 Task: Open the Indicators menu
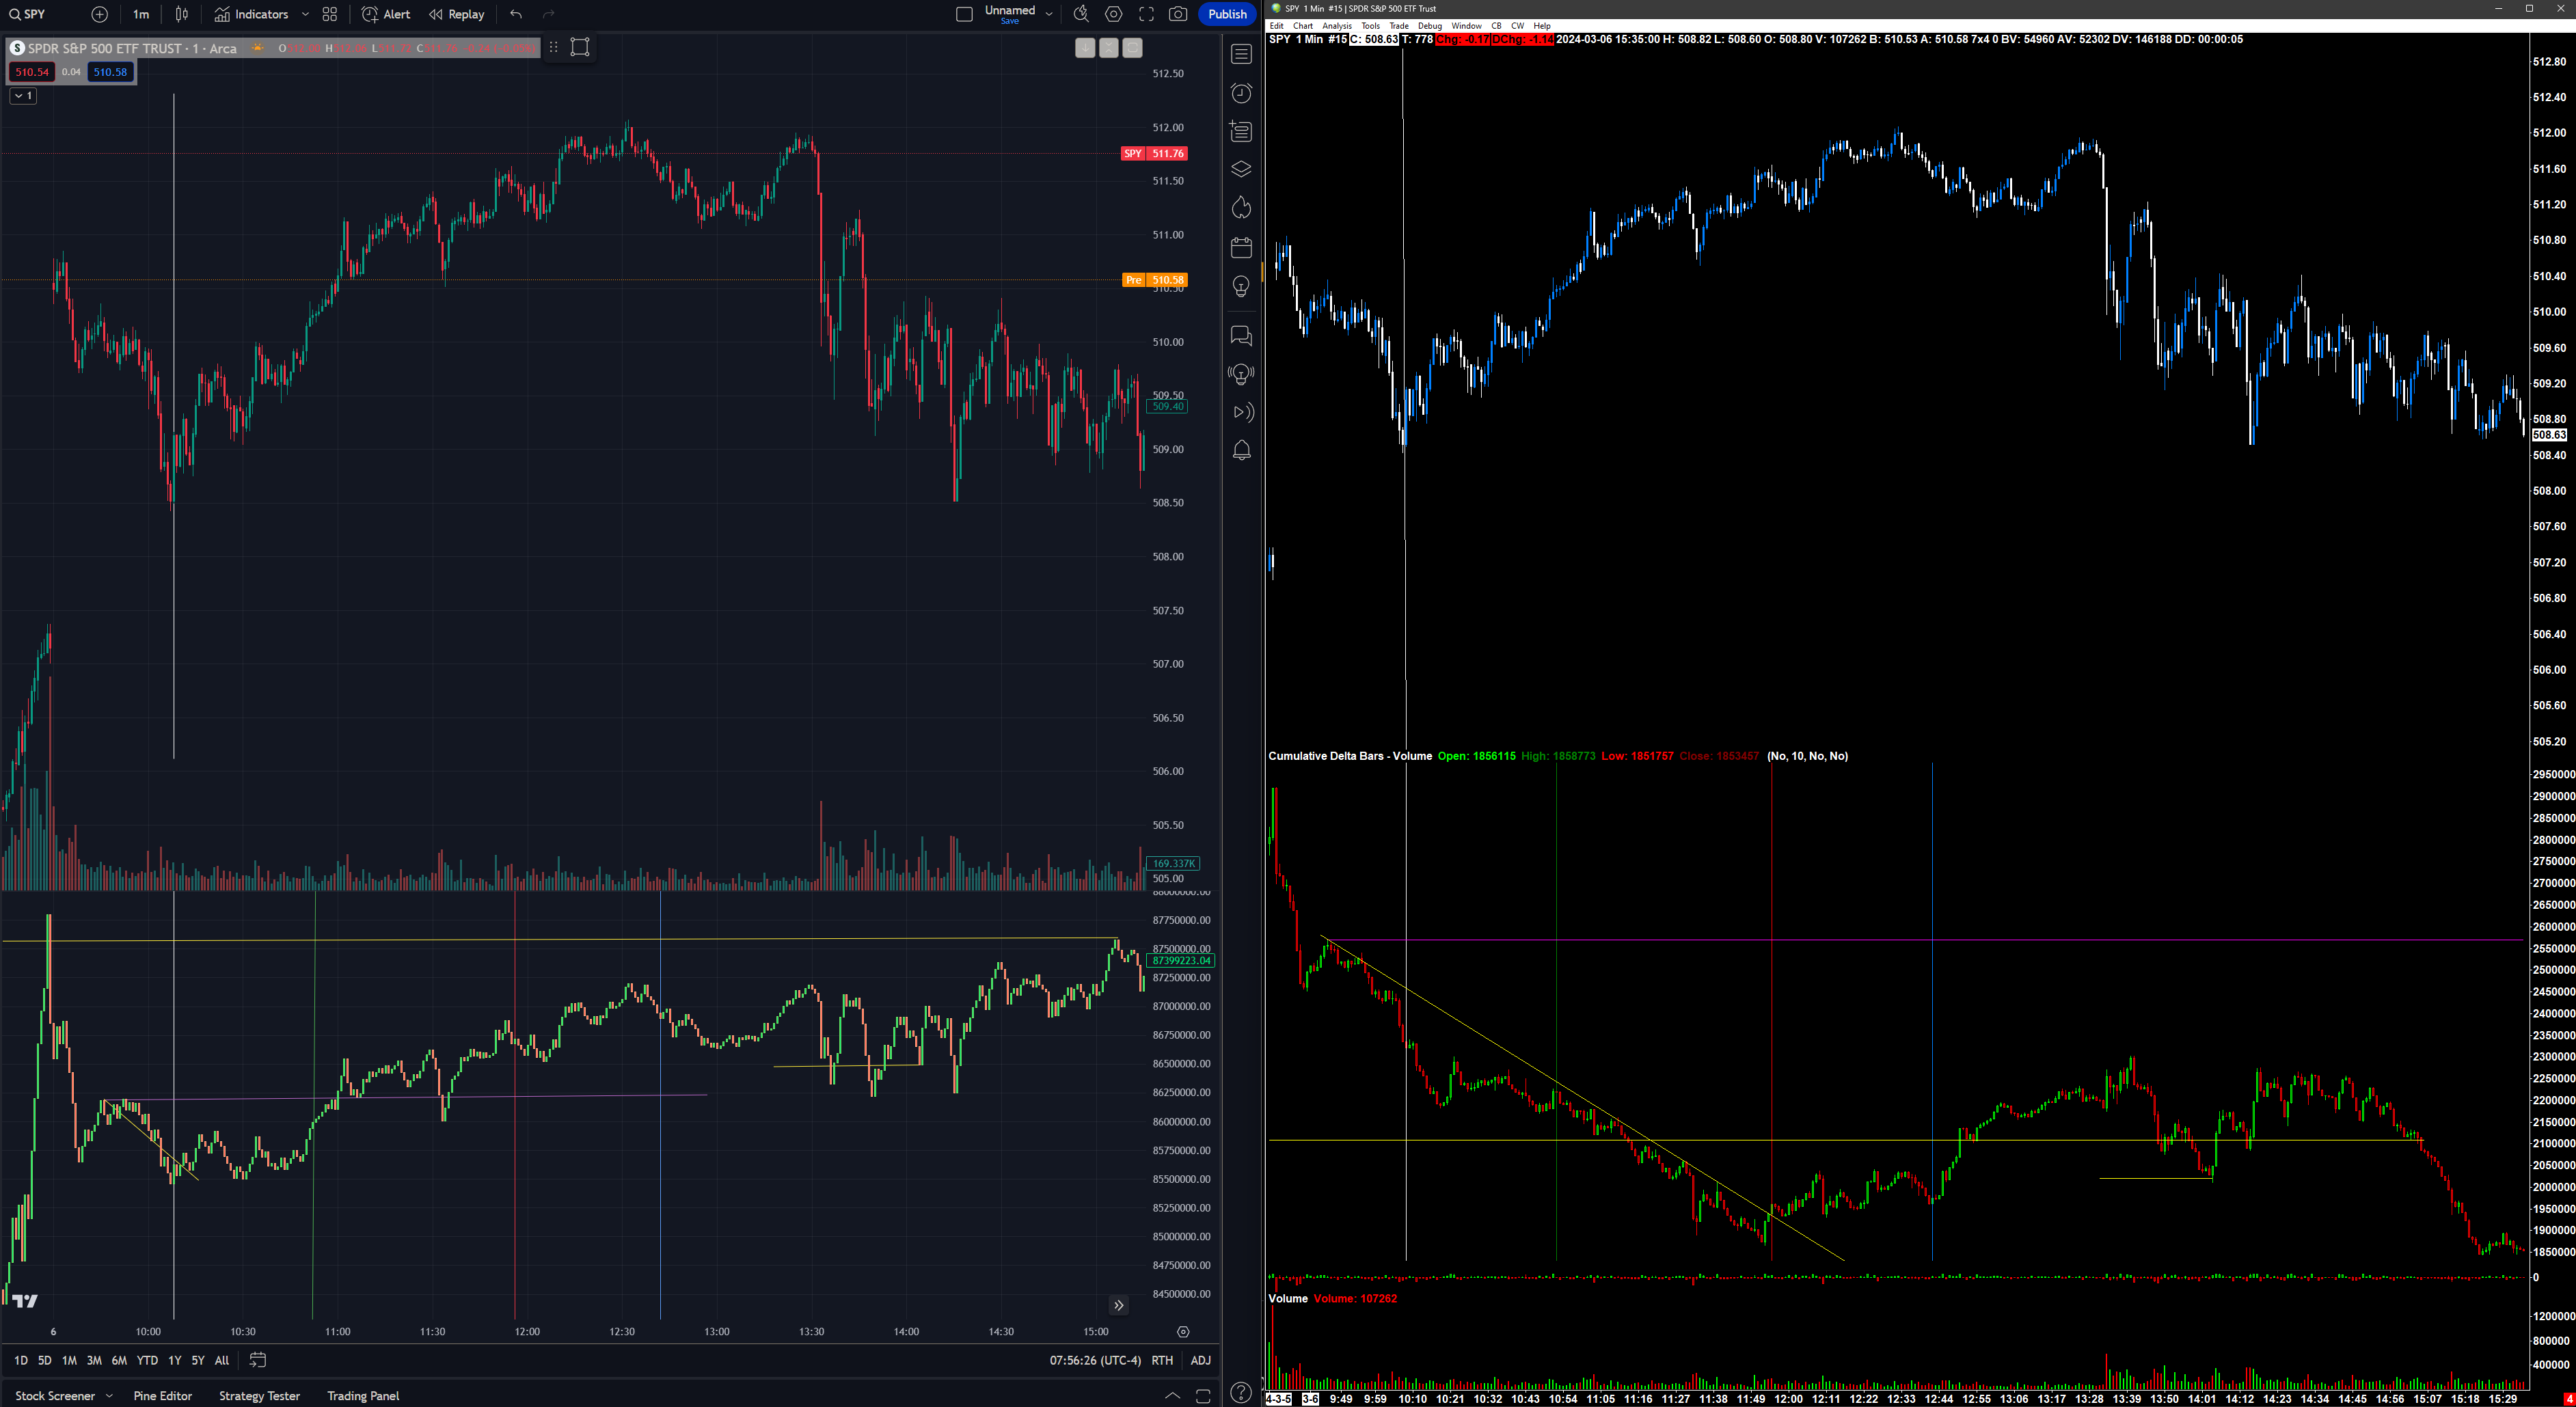[x=251, y=14]
